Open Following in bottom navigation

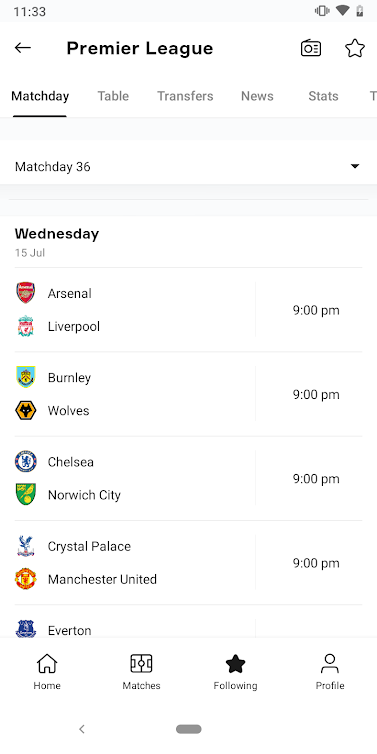coord(236,672)
